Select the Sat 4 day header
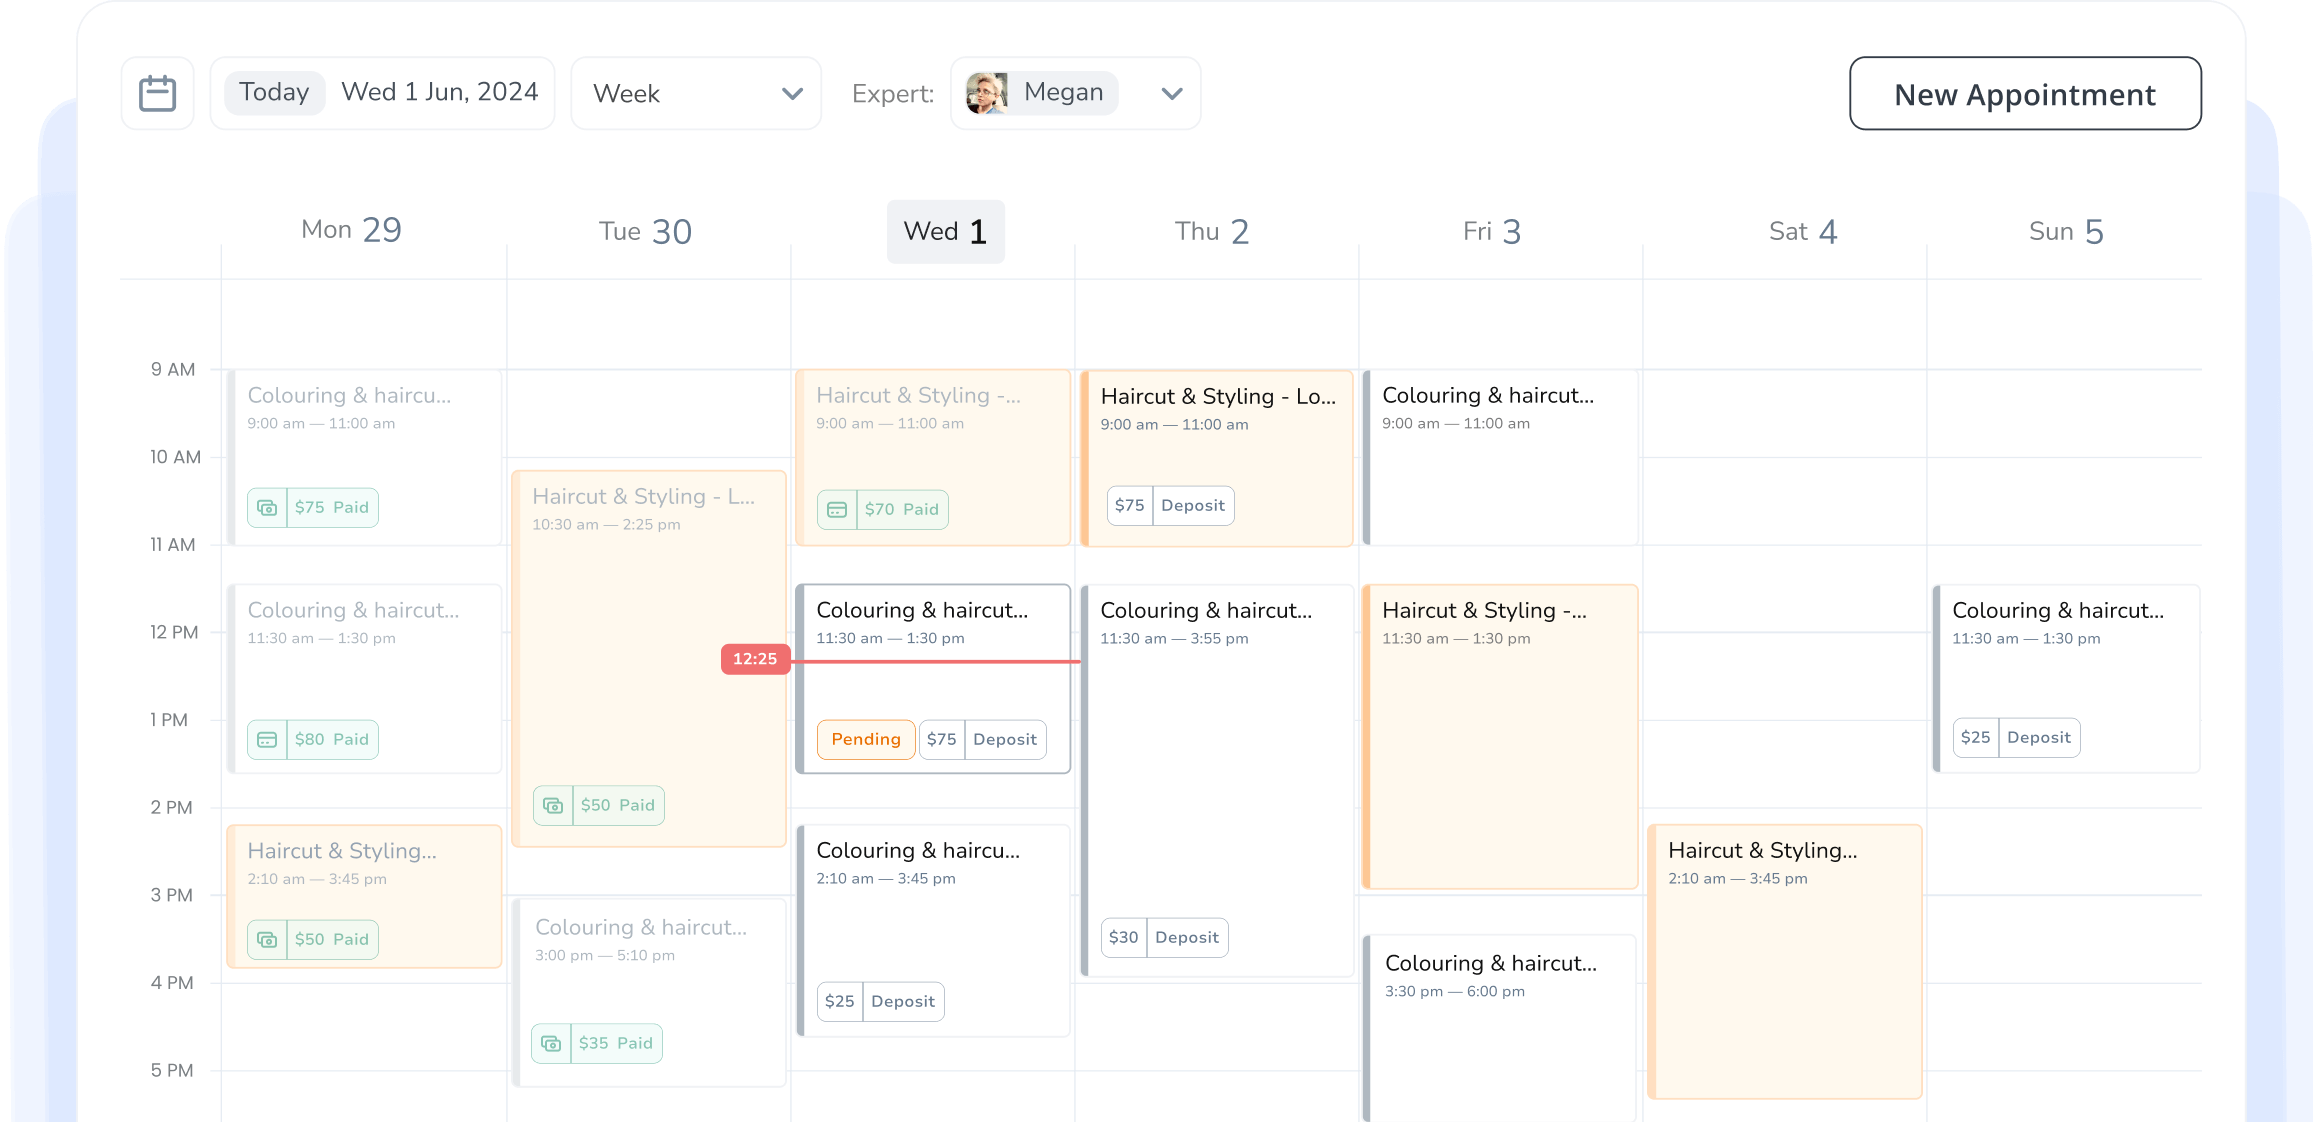Image resolution: width=2313 pixels, height=1122 pixels. point(1802,232)
